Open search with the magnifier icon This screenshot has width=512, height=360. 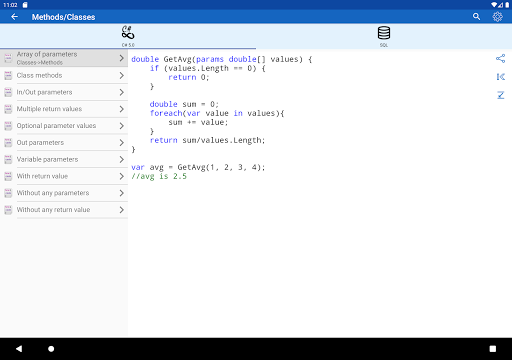476,17
